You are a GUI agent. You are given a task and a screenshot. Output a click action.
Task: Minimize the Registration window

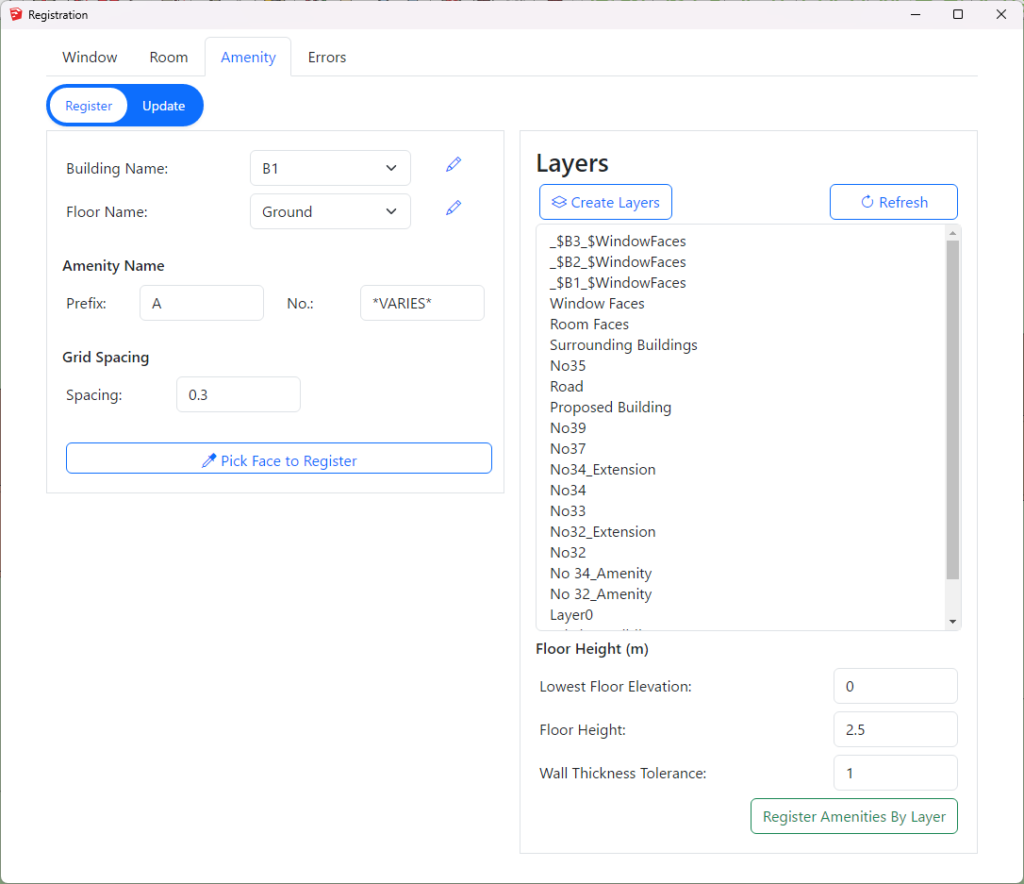[914, 15]
